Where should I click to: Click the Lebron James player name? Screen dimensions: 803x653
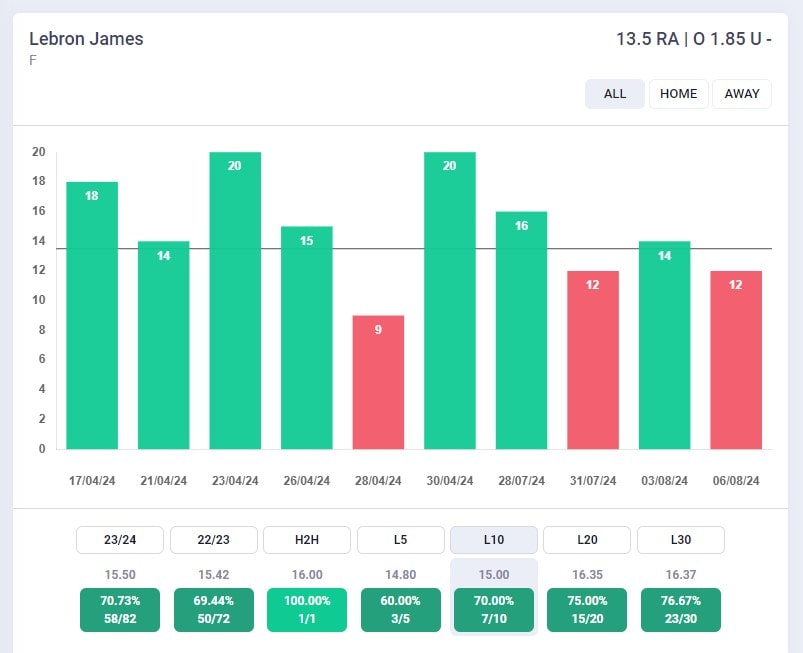click(86, 39)
